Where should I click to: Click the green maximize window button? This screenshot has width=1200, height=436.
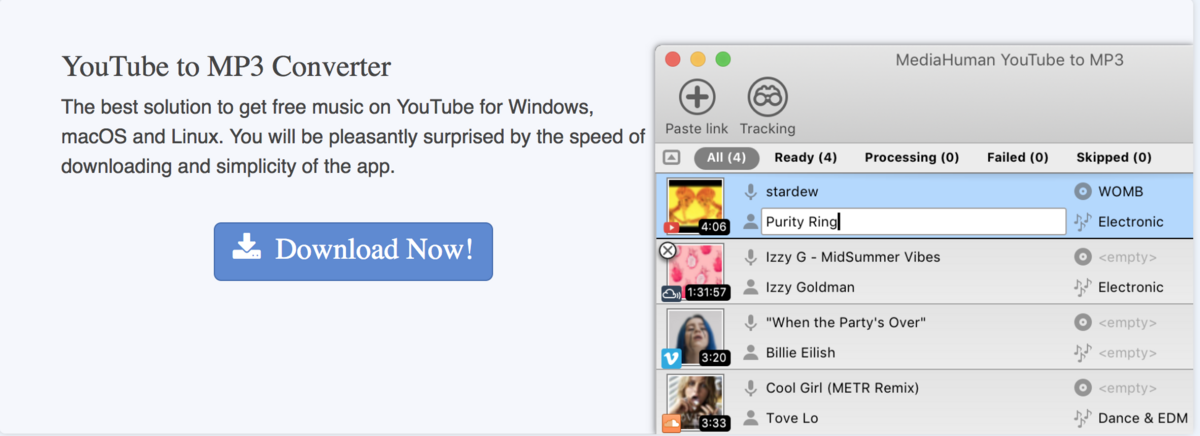722,59
